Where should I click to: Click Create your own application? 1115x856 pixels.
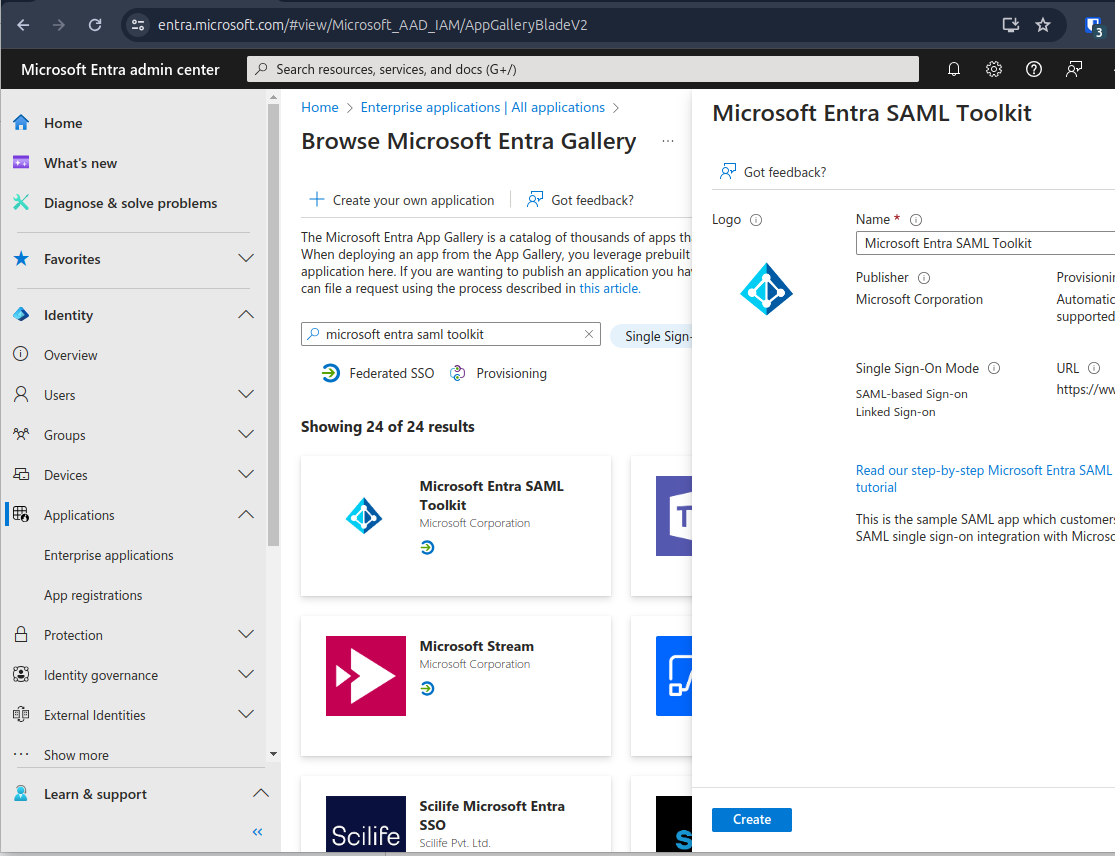tap(402, 200)
